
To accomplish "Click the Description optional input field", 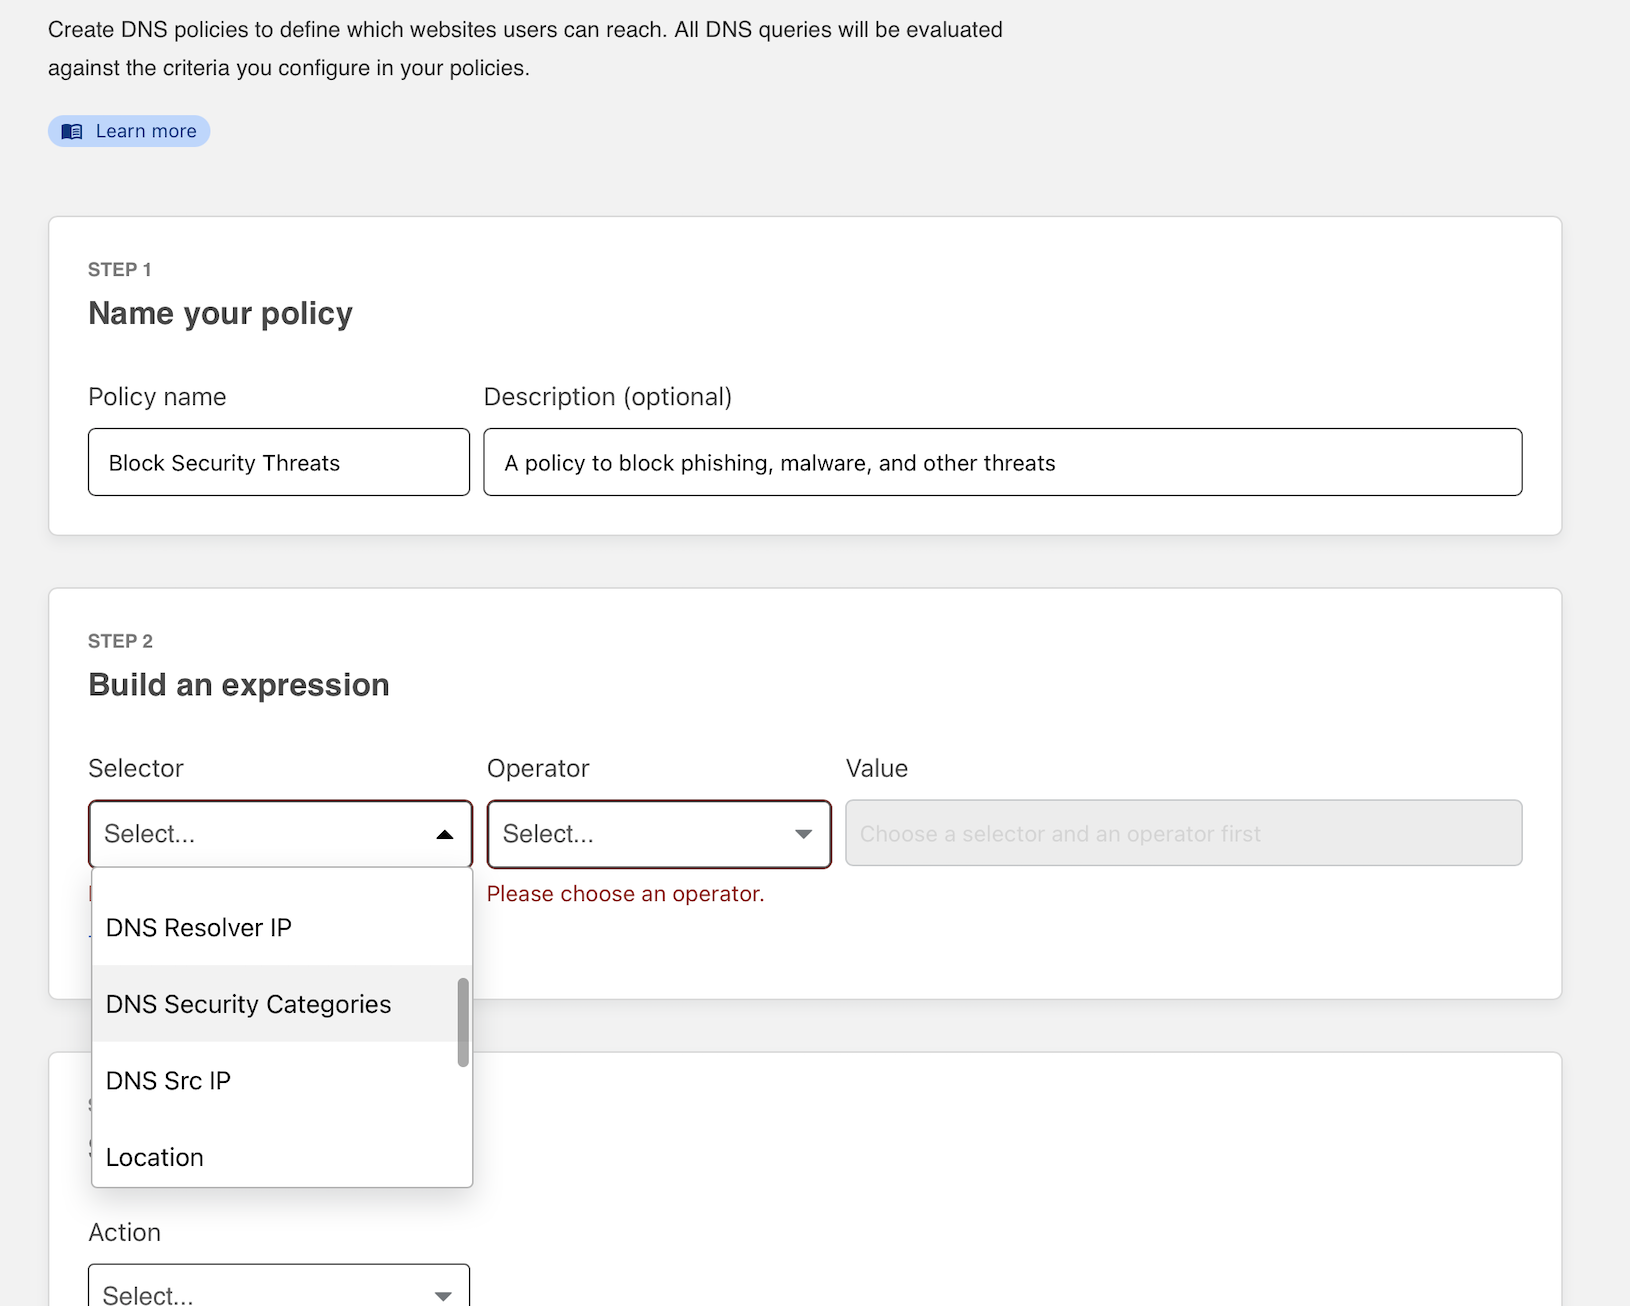I will [x=1002, y=462].
